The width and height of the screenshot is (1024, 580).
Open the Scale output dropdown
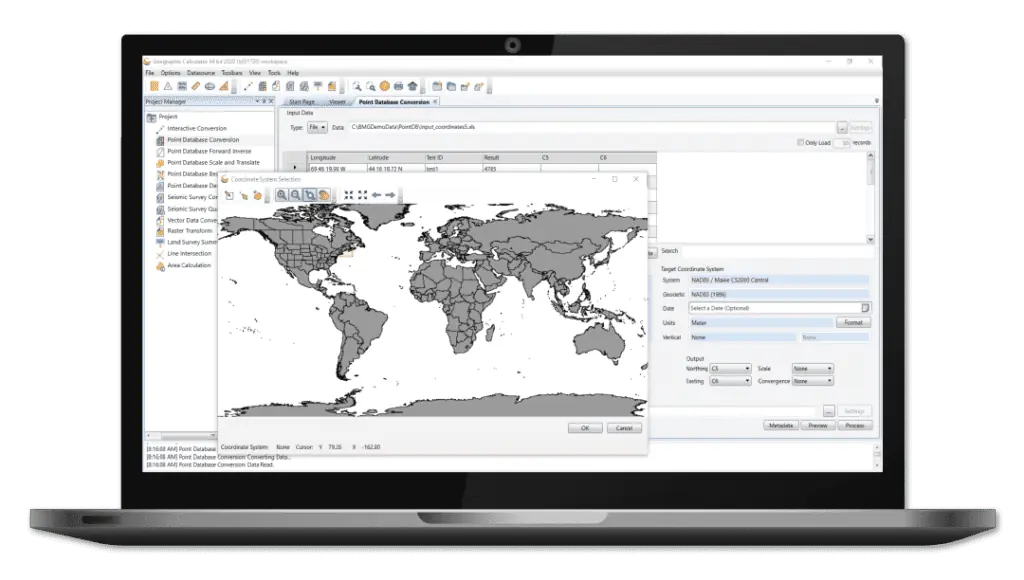pos(812,369)
